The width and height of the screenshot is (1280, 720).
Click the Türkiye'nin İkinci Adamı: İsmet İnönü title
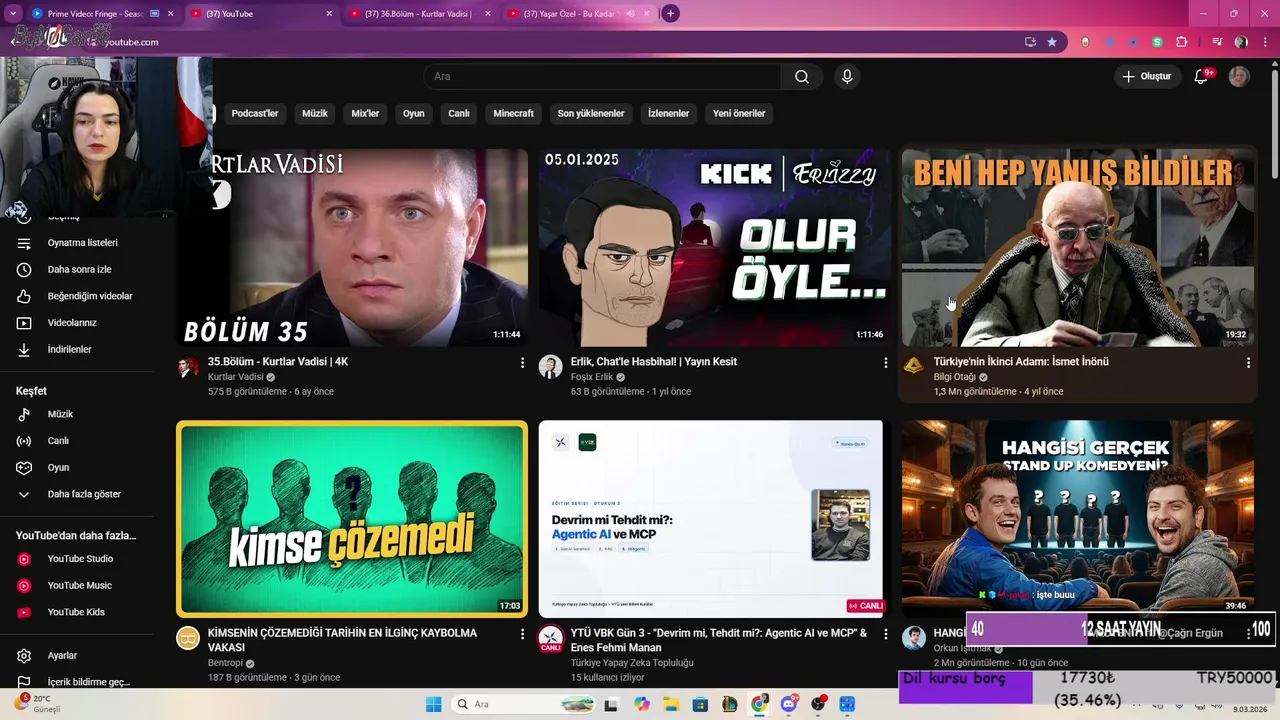click(1021, 362)
